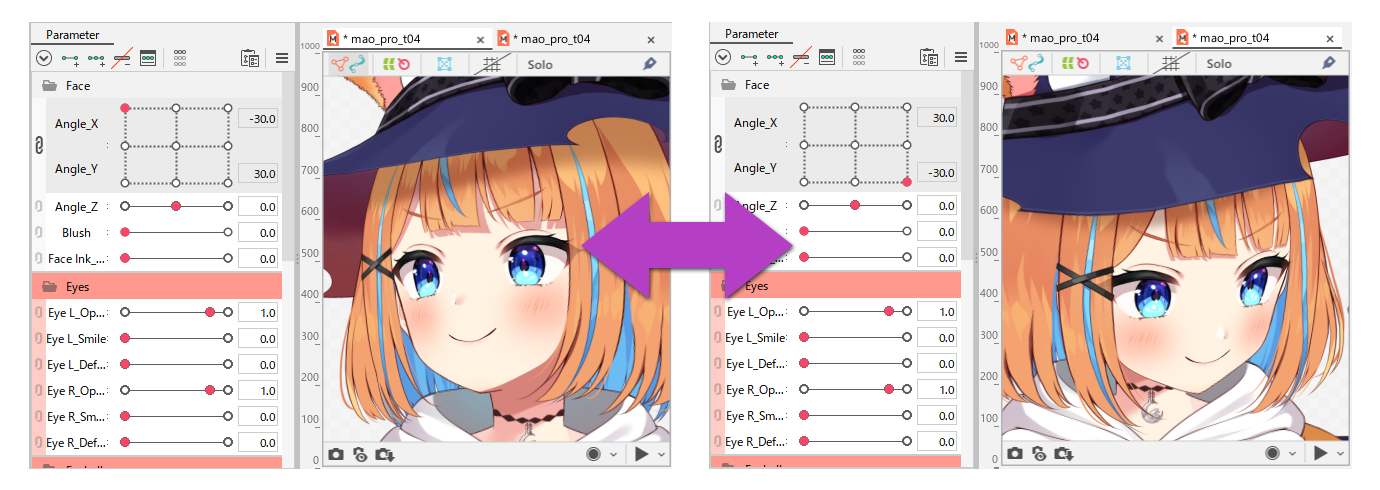Collapse the Face folder in right panel
The height and width of the screenshot is (490, 1380).
pos(727,85)
